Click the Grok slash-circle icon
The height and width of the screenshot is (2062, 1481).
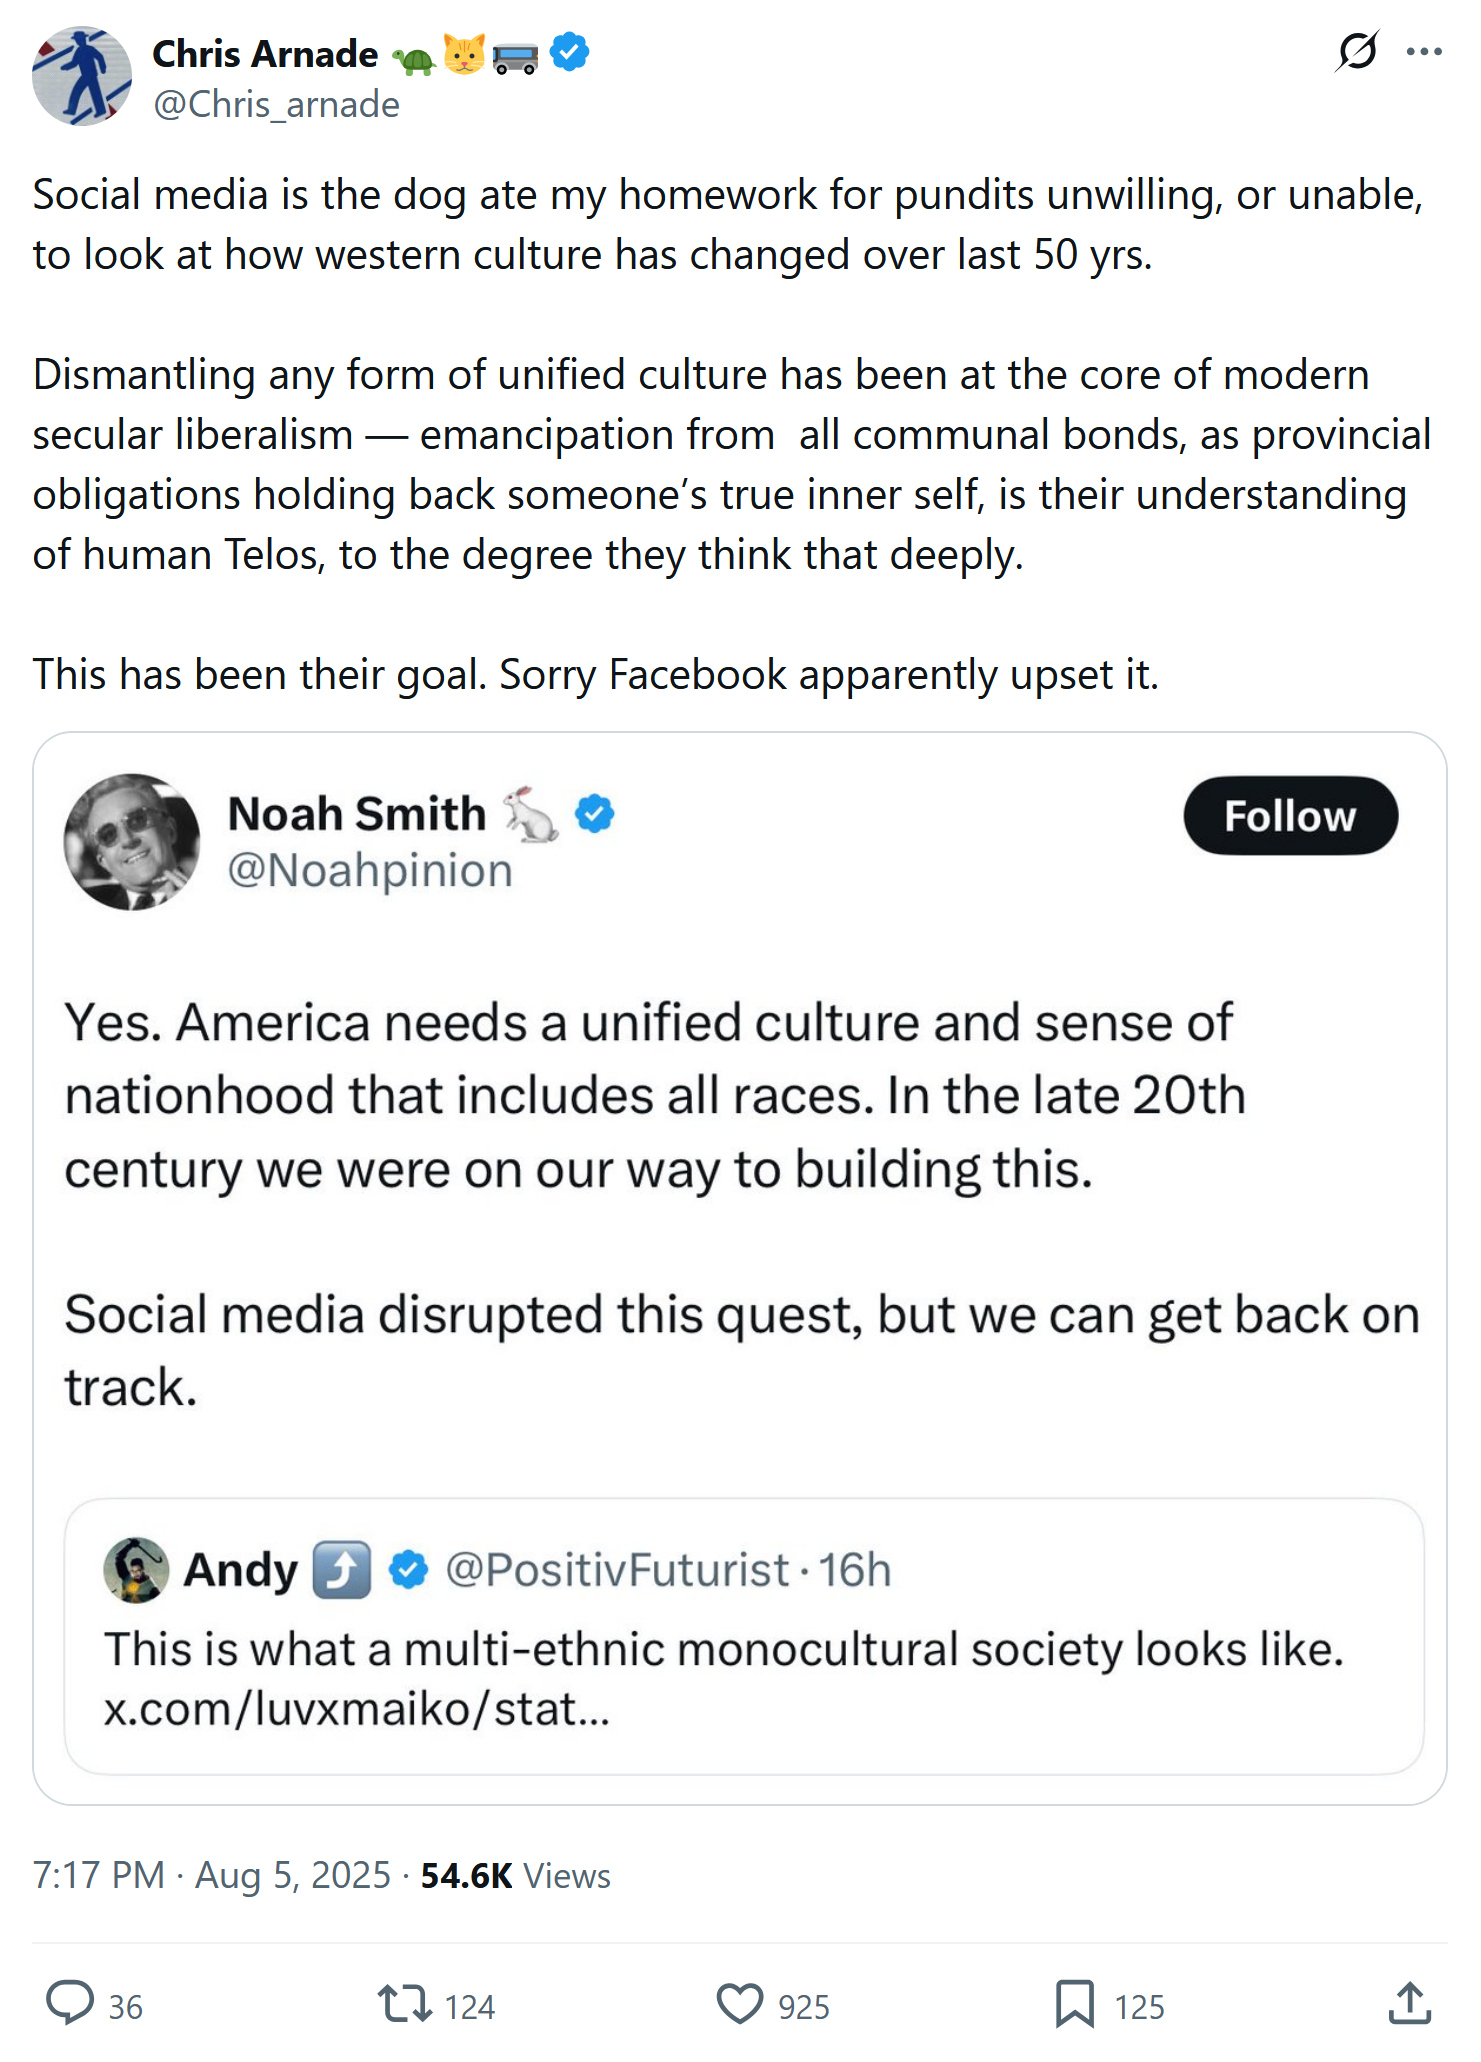[1357, 51]
